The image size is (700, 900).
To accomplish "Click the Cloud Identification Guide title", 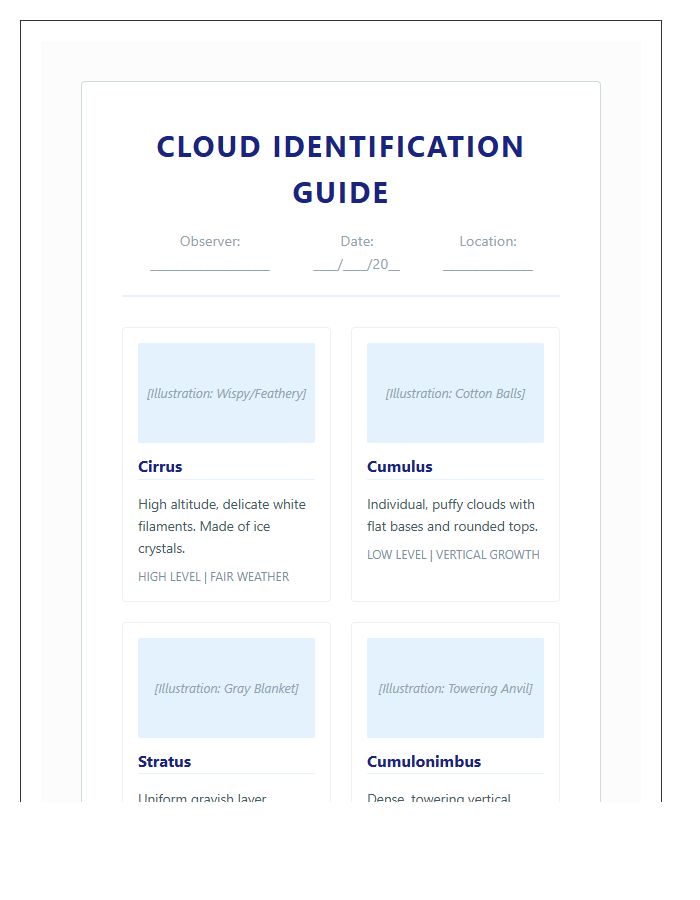I will click(x=340, y=169).
